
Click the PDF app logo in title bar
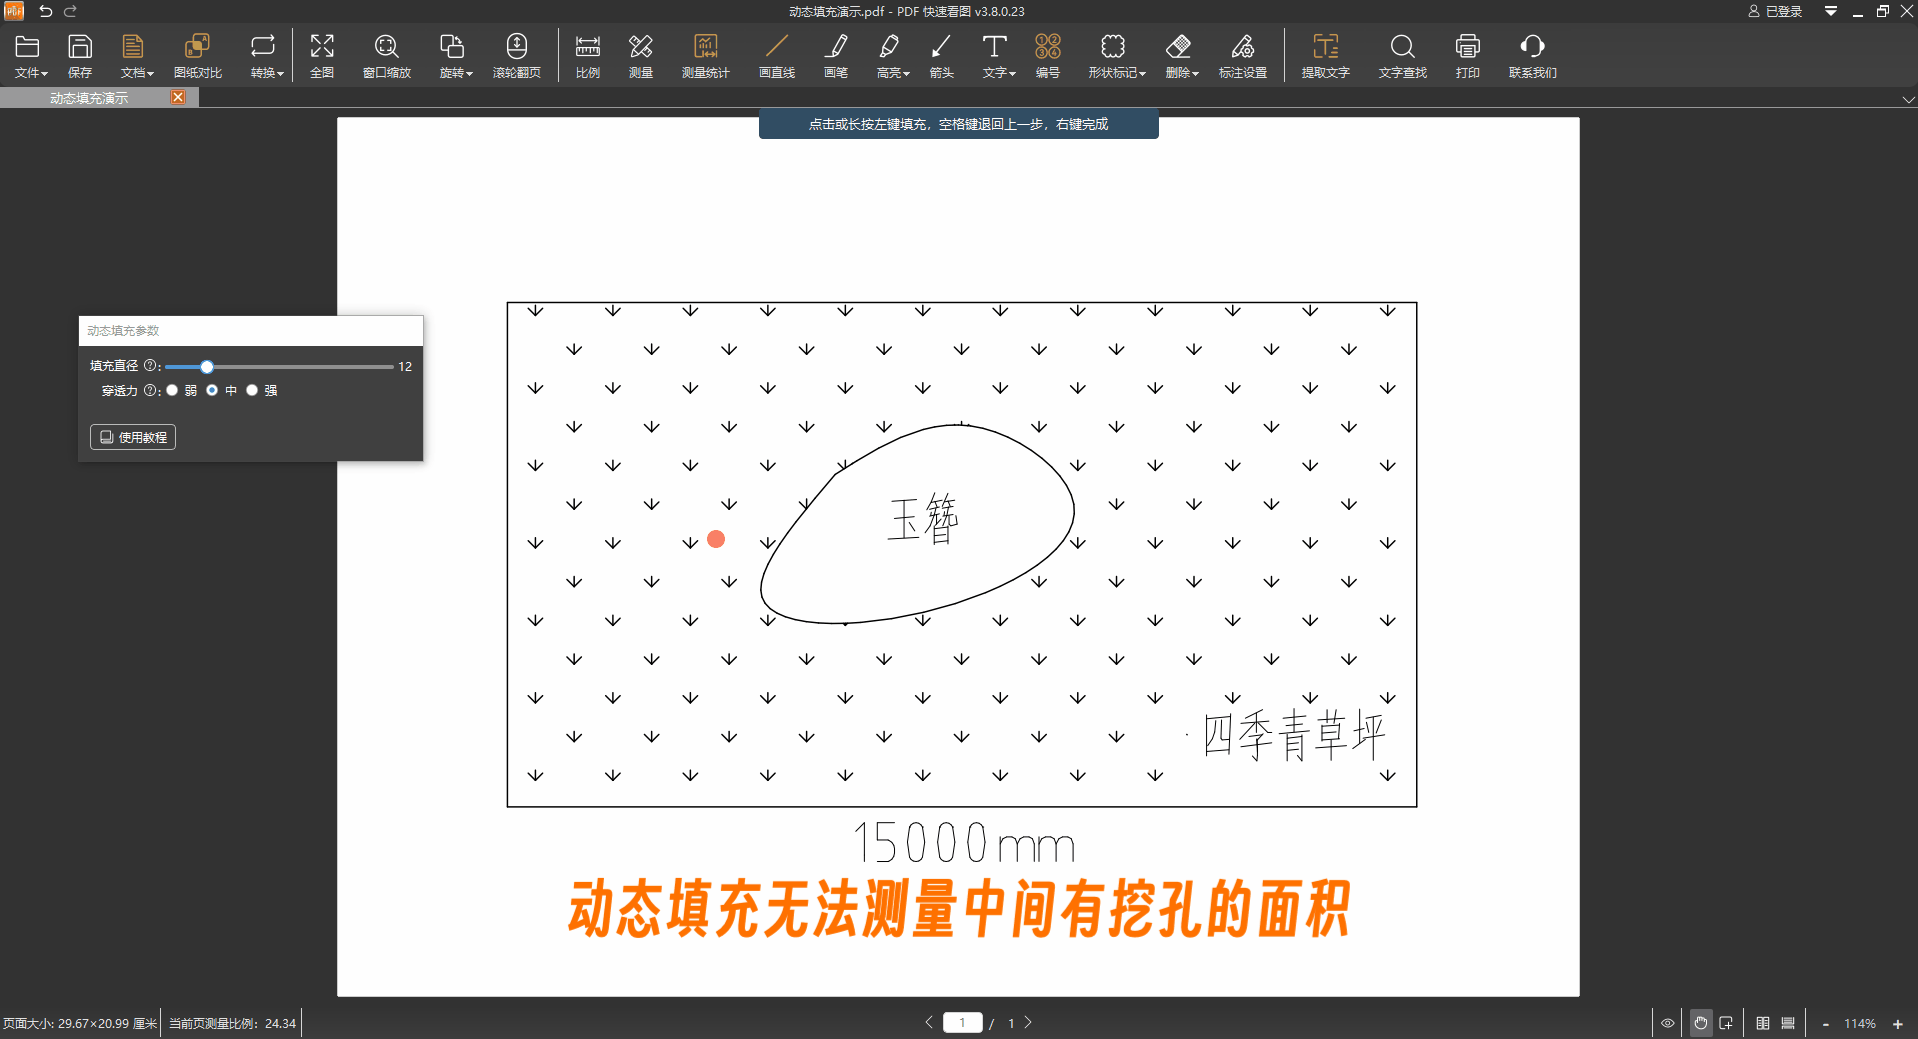(x=14, y=11)
